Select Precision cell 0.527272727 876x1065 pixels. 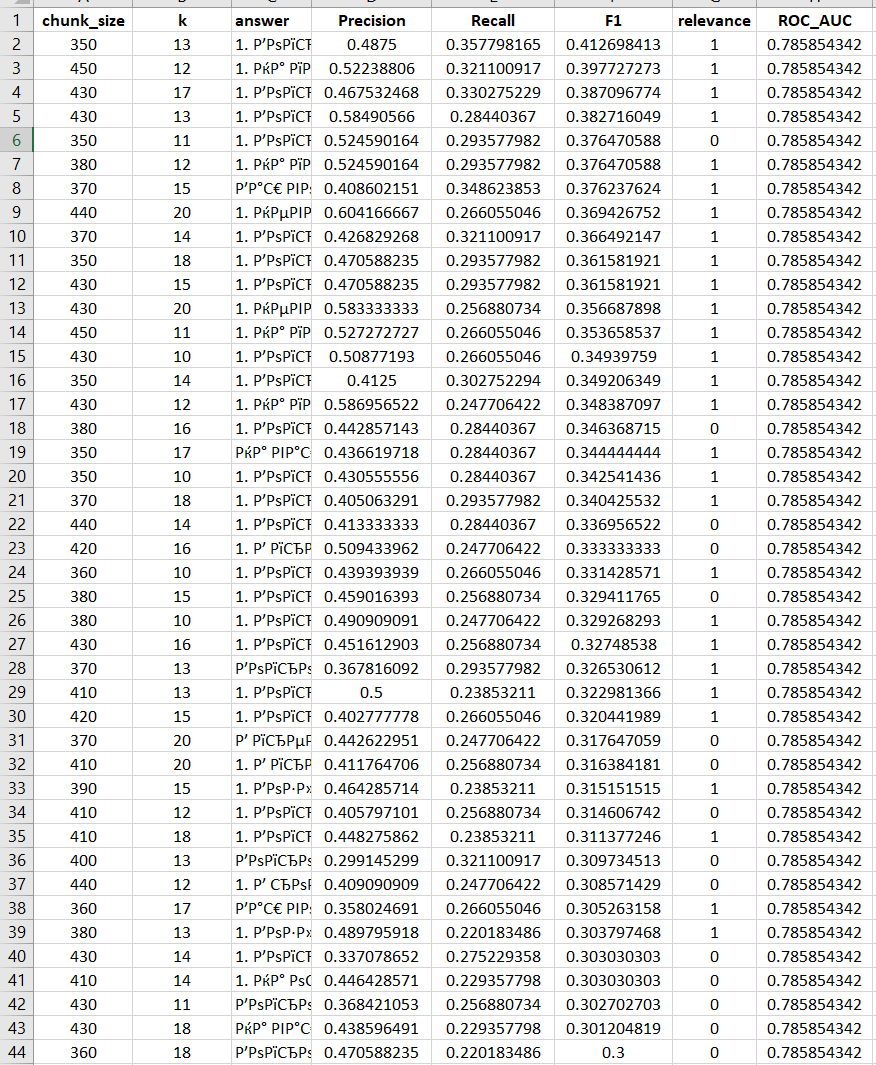(x=371, y=333)
